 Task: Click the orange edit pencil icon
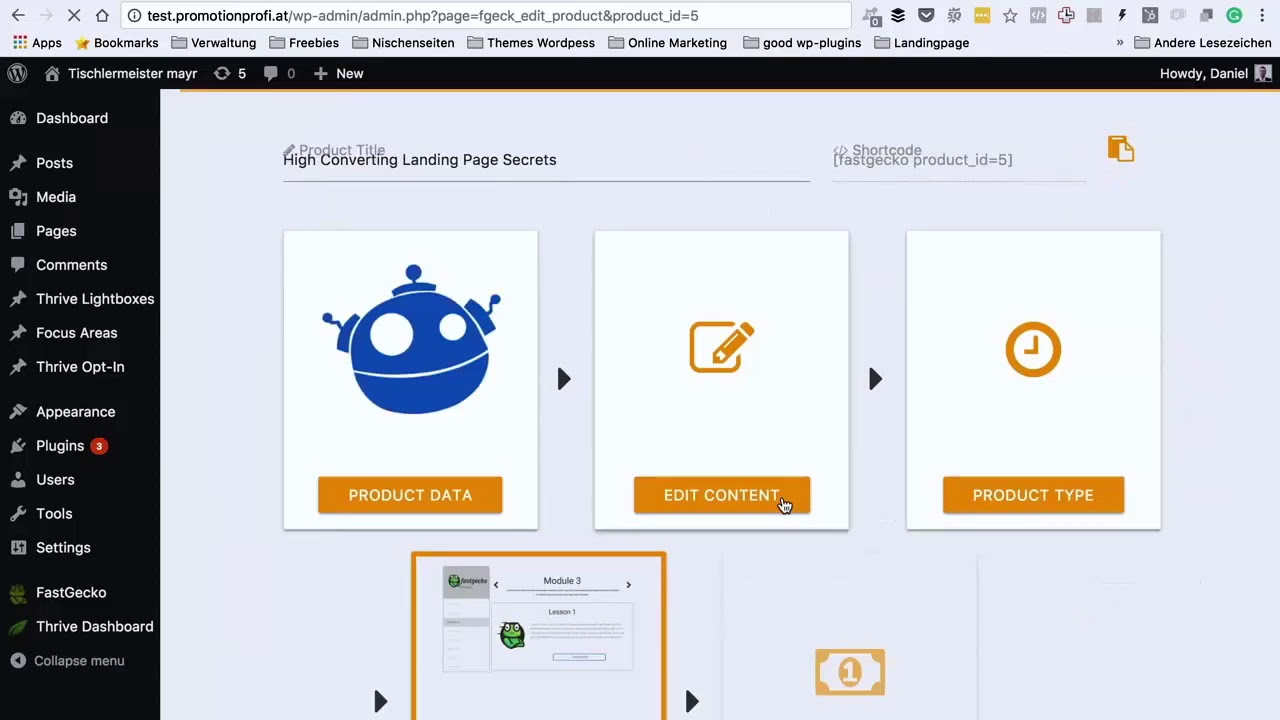point(722,347)
